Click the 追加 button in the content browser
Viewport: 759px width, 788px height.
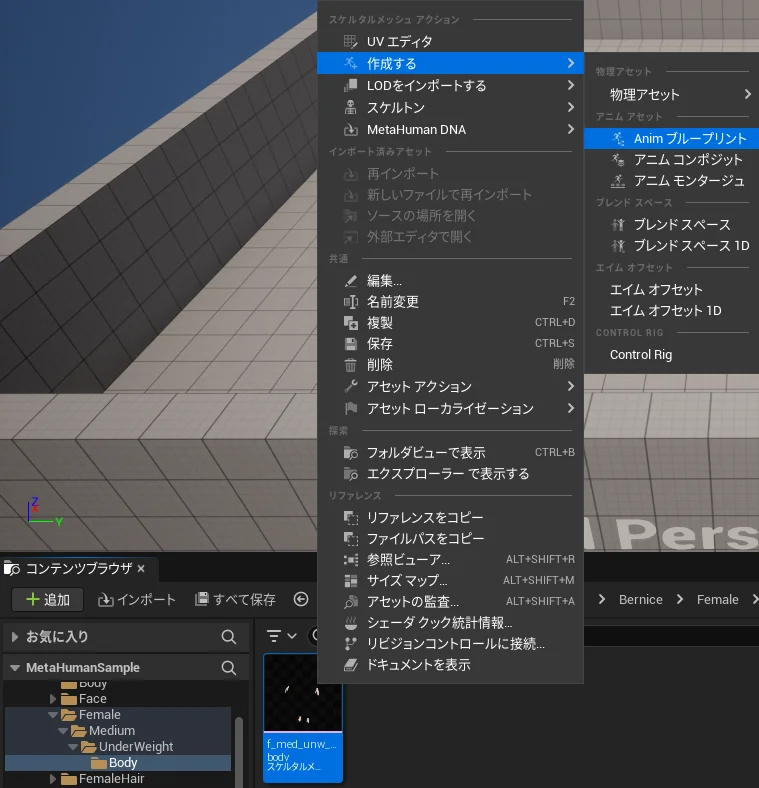48,600
